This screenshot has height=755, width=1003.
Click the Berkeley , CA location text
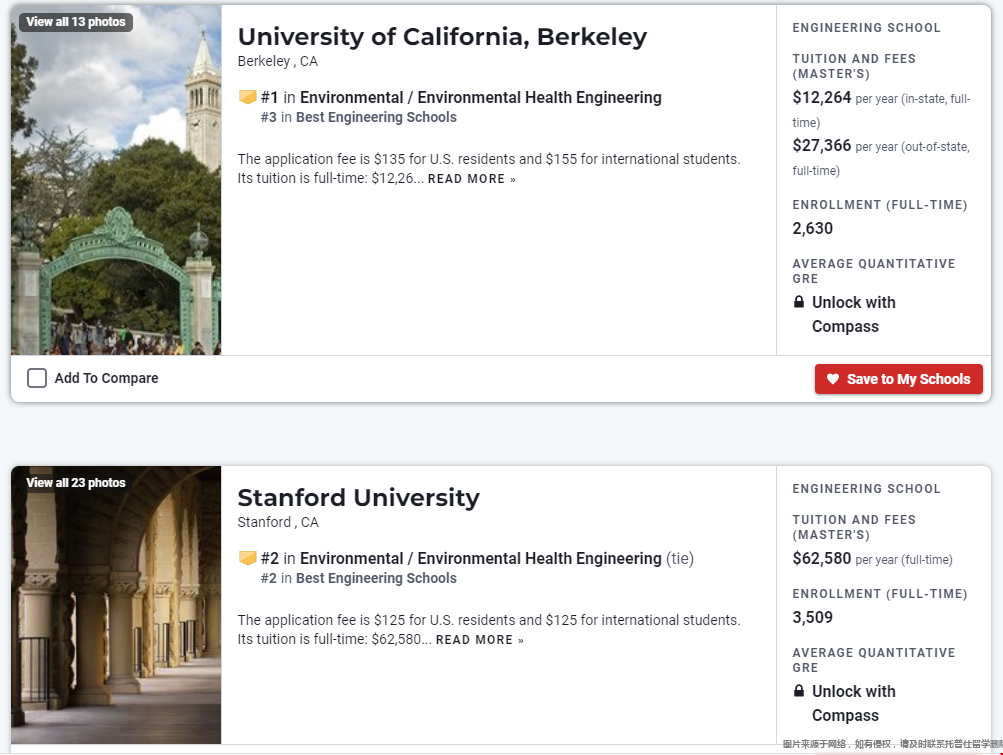click(278, 61)
